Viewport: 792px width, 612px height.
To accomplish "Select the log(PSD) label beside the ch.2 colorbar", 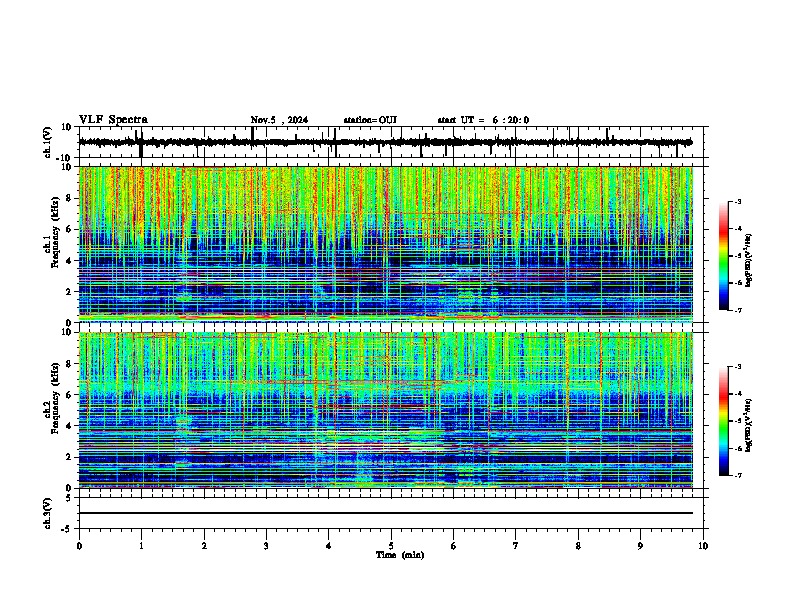I will coord(749,425).
